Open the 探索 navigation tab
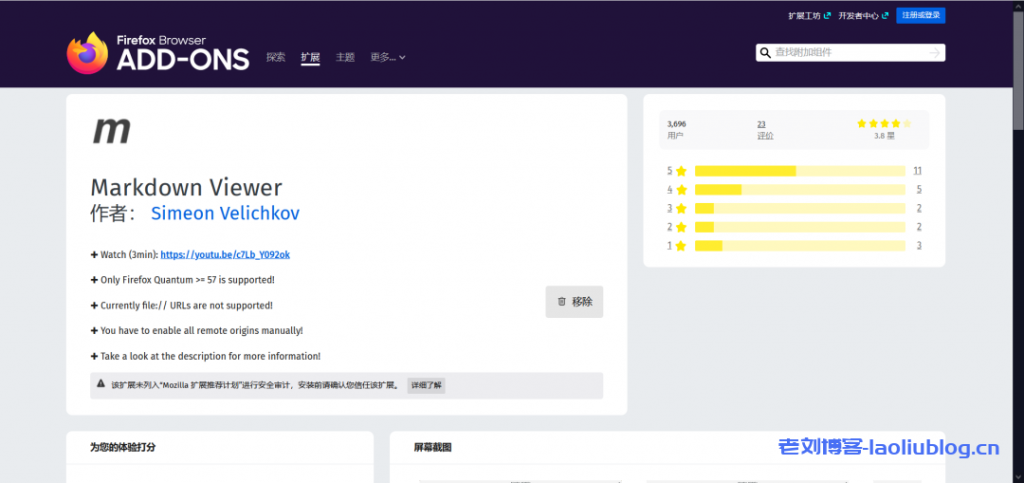Screen dimensions: 1024x483 pyautogui.click(x=276, y=57)
